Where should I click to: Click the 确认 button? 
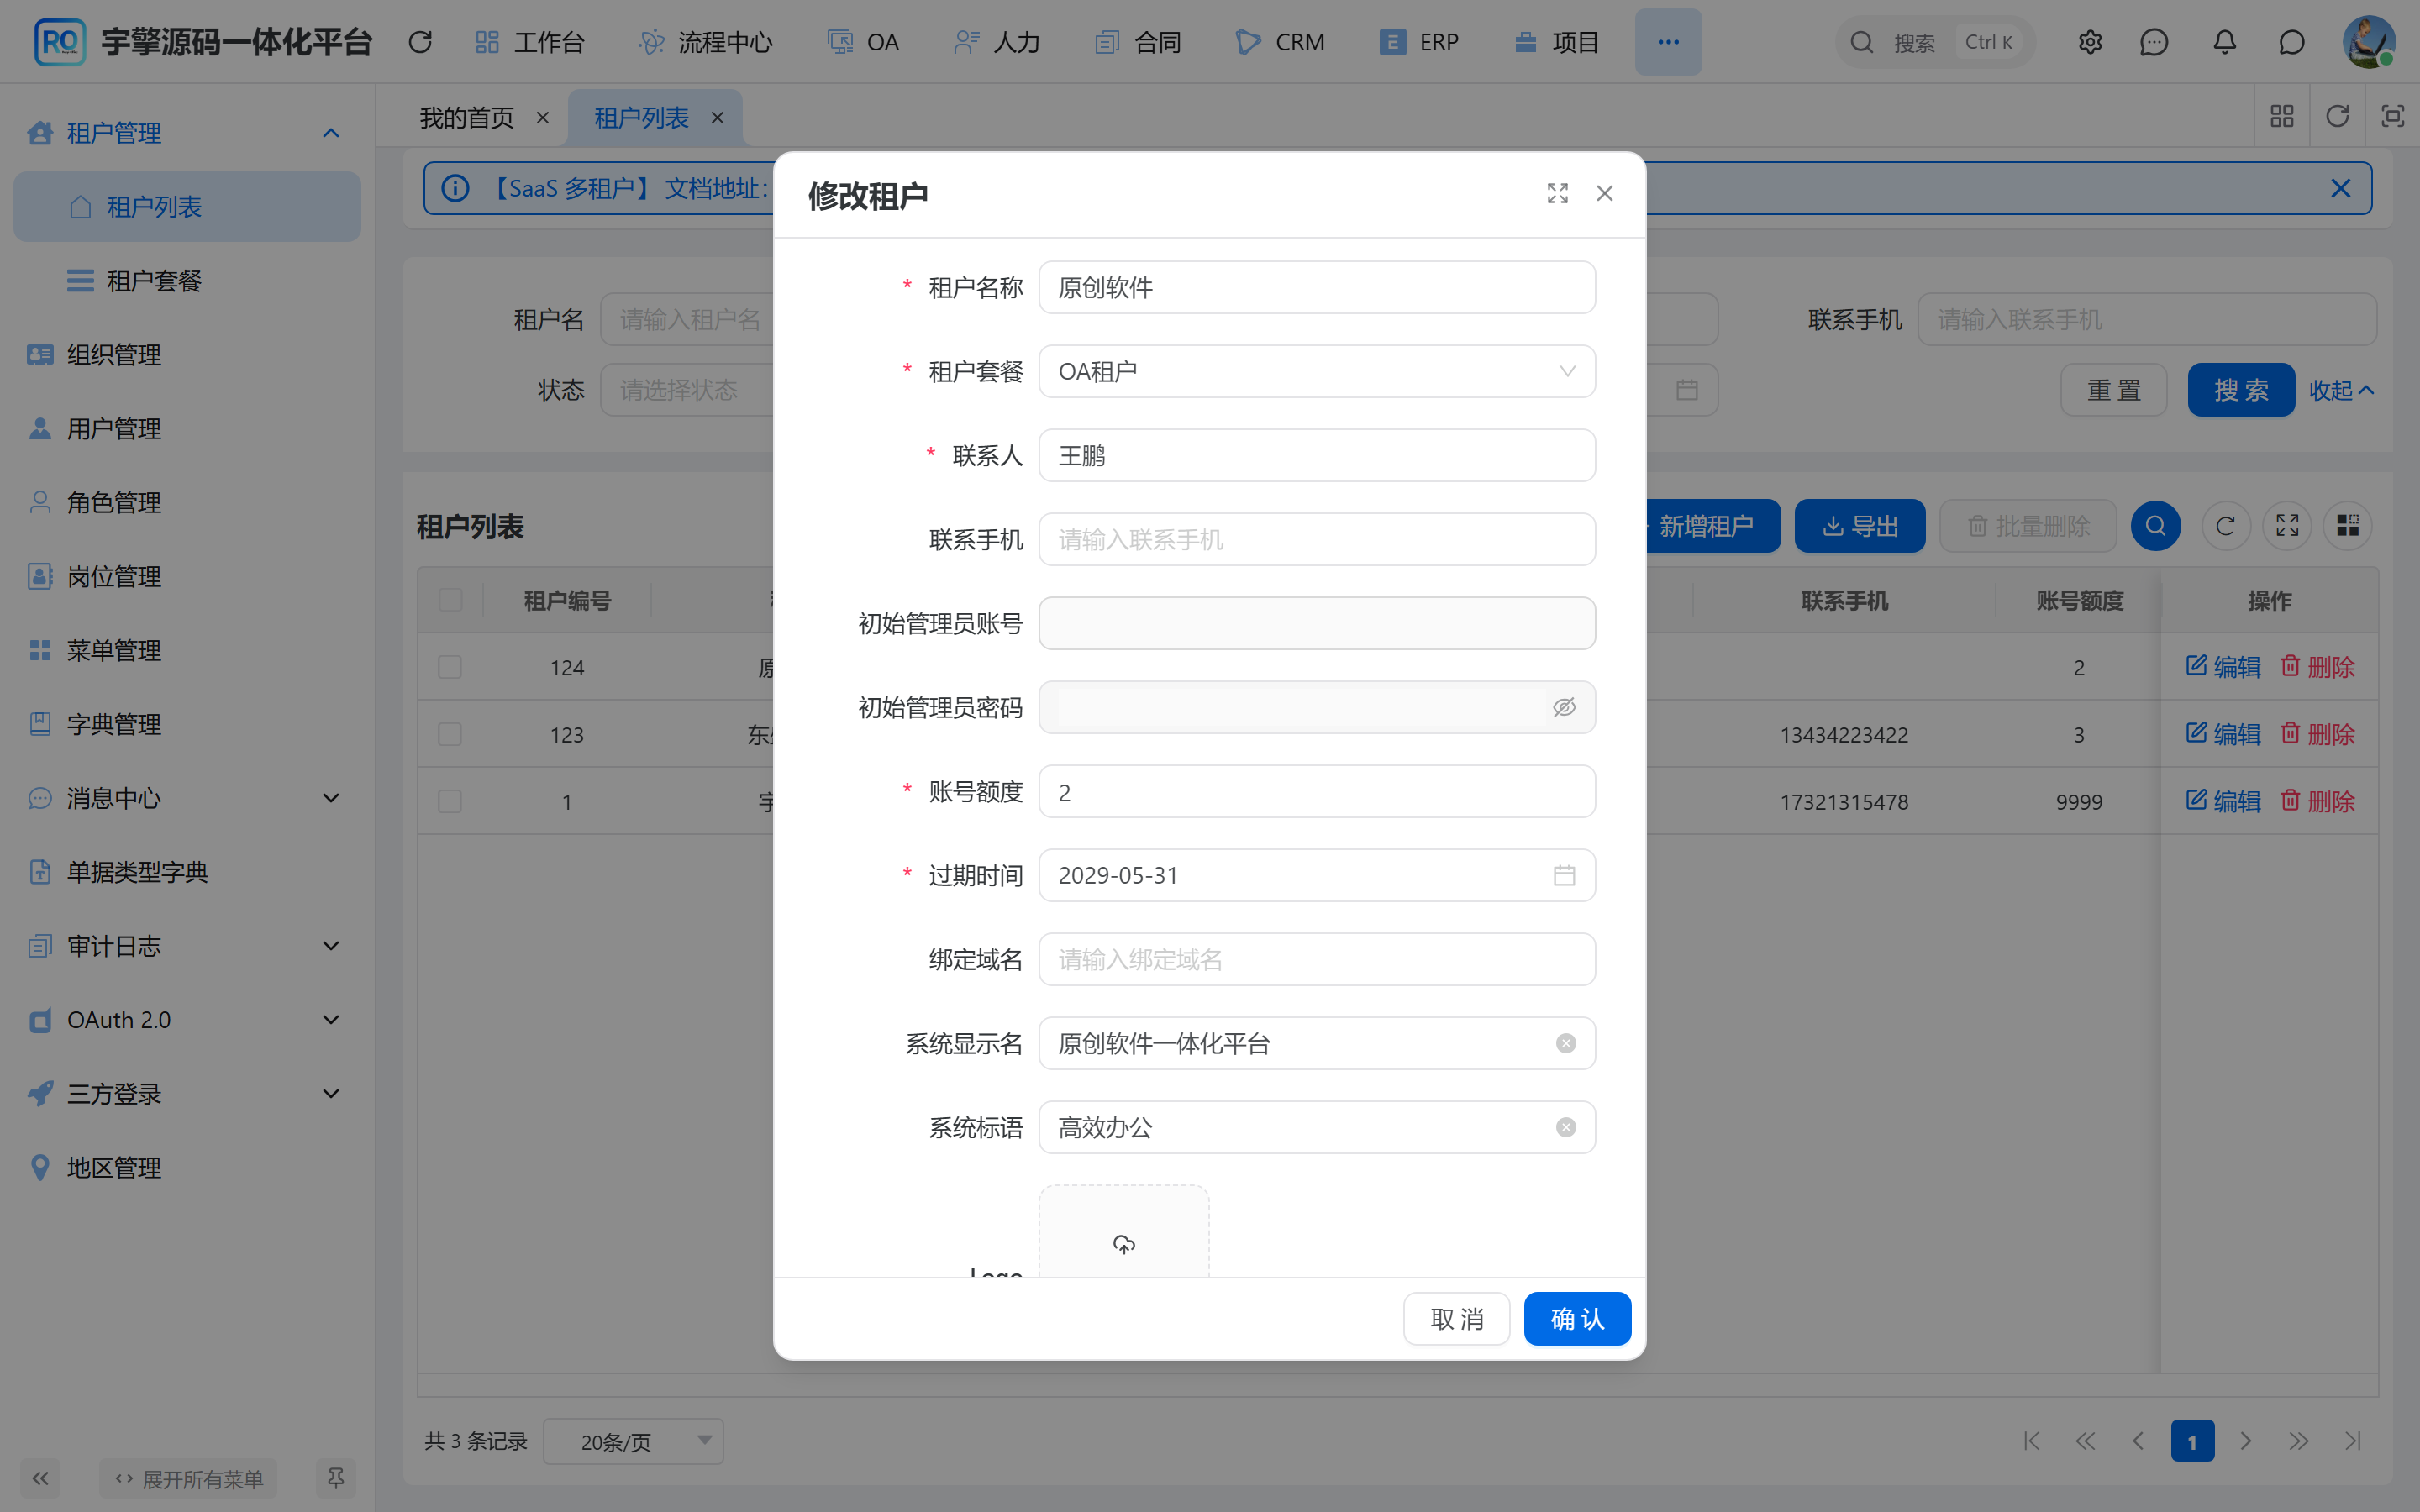1577,1319
